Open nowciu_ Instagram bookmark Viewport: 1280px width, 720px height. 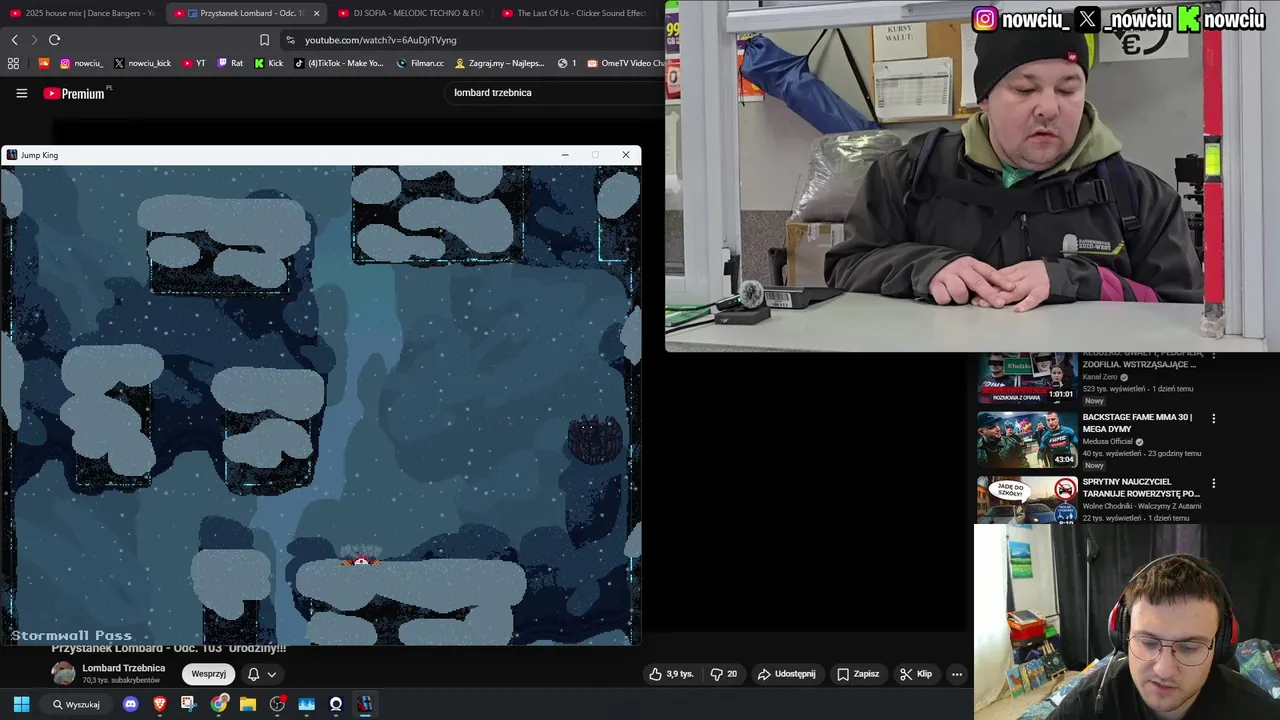(x=81, y=63)
